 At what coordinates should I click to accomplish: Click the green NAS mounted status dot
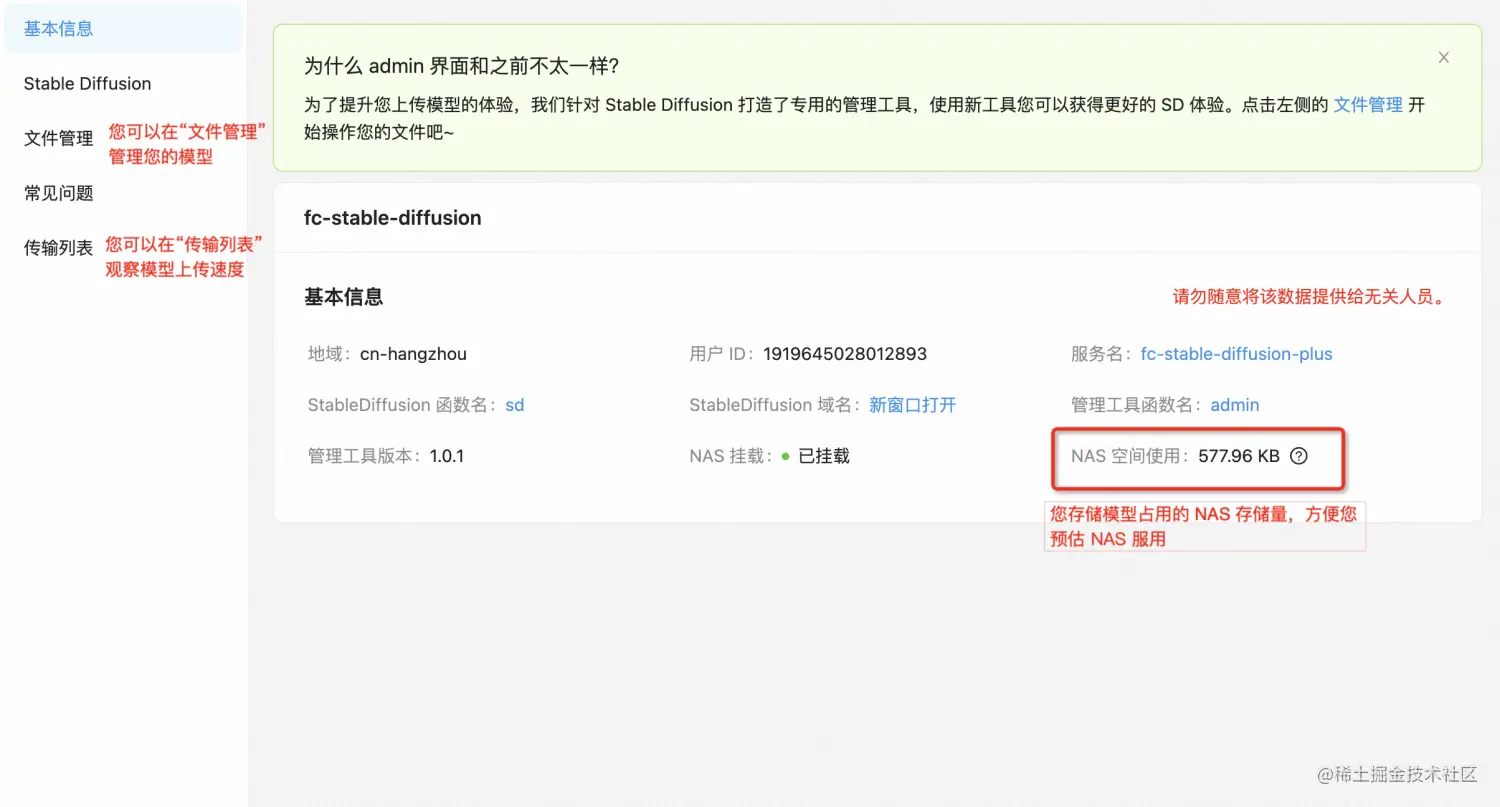786,456
